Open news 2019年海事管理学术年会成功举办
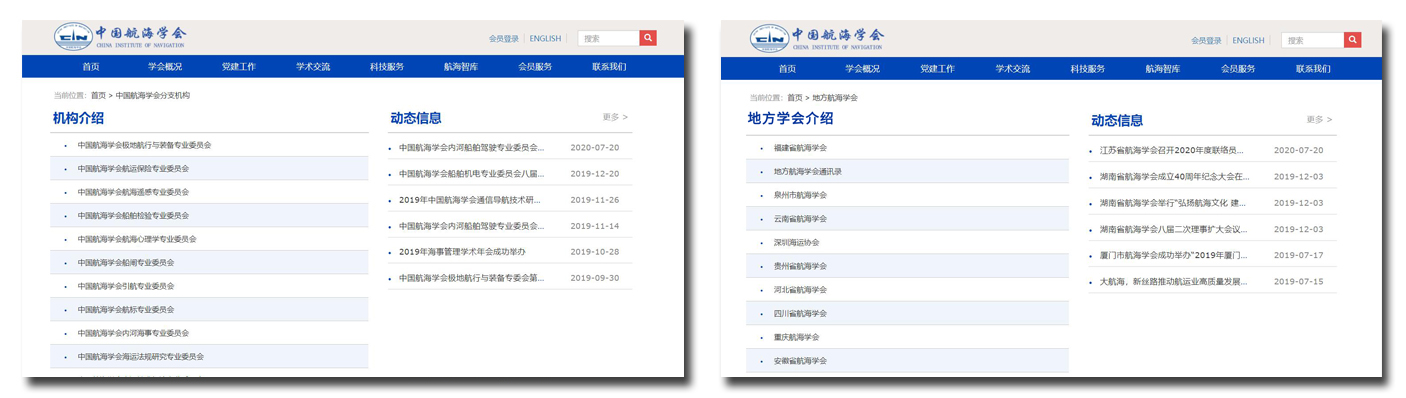 (462, 251)
